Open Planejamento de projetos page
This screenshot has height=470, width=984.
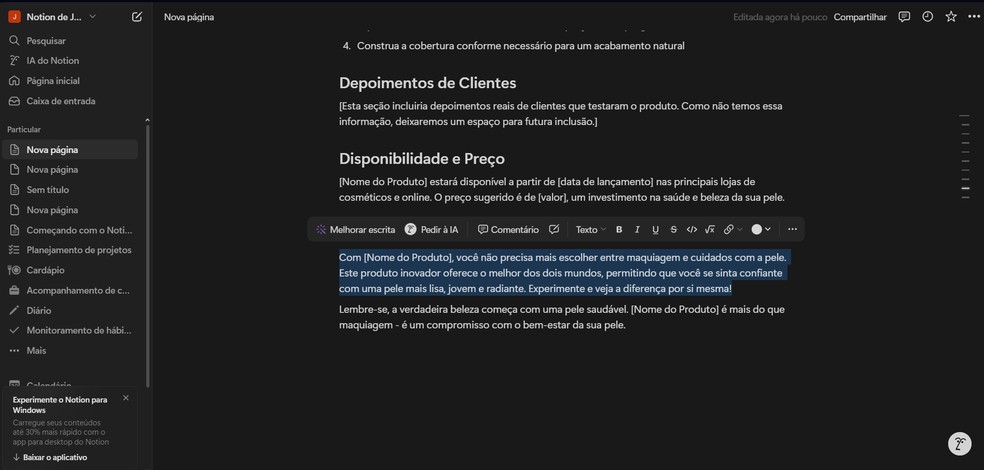(x=70, y=250)
